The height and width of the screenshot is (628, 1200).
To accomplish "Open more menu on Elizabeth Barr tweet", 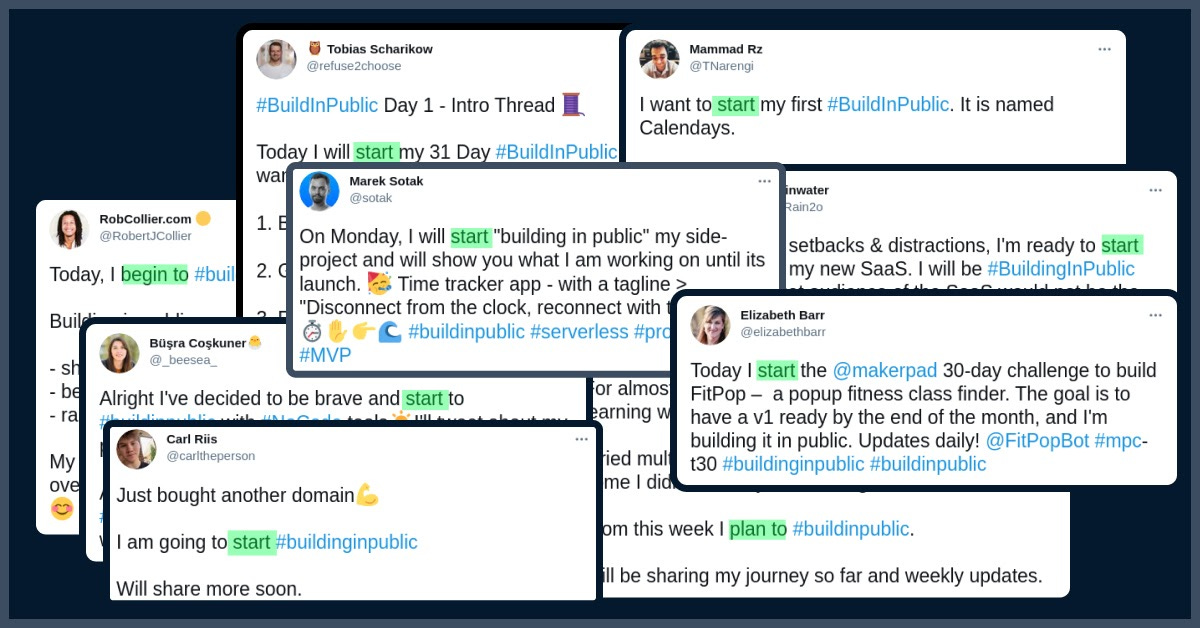I will click(x=1155, y=315).
